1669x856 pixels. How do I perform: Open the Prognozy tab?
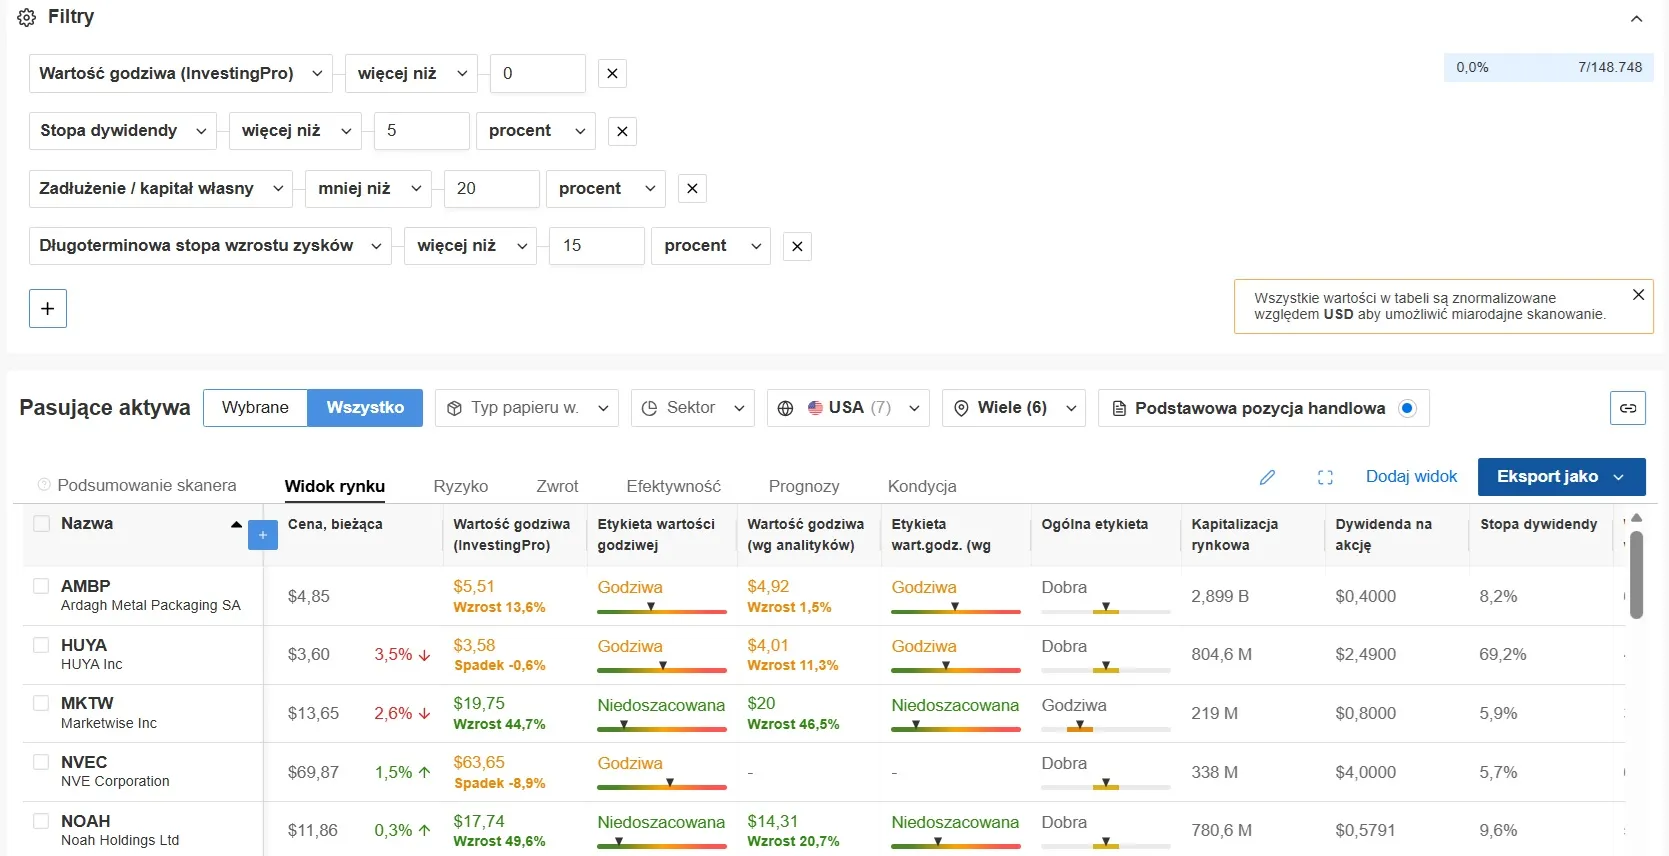coord(803,486)
